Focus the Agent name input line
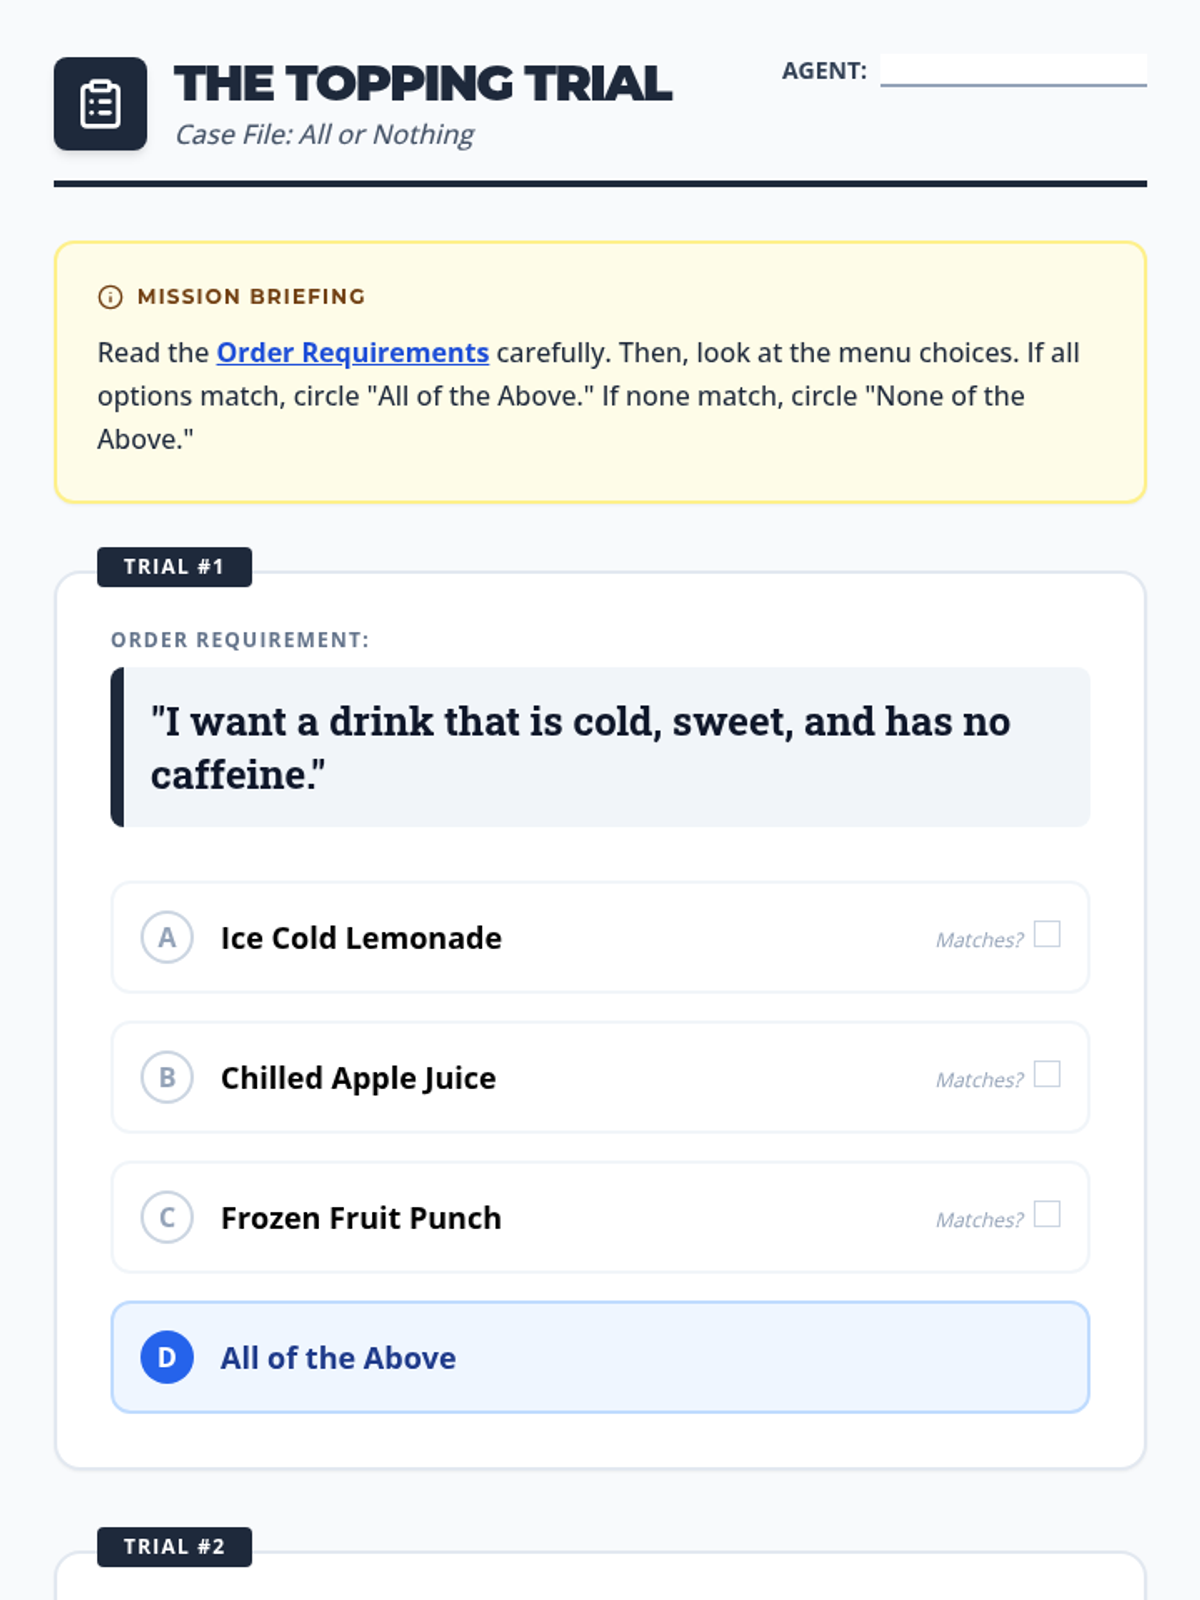1200x1600 pixels. 1013,70
